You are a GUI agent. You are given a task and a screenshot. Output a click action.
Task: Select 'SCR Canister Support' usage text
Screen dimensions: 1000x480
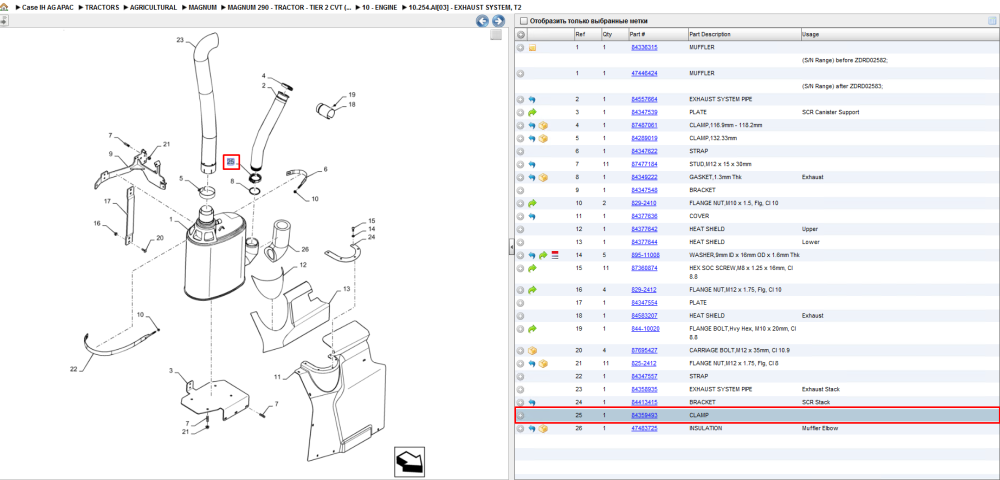click(830, 112)
